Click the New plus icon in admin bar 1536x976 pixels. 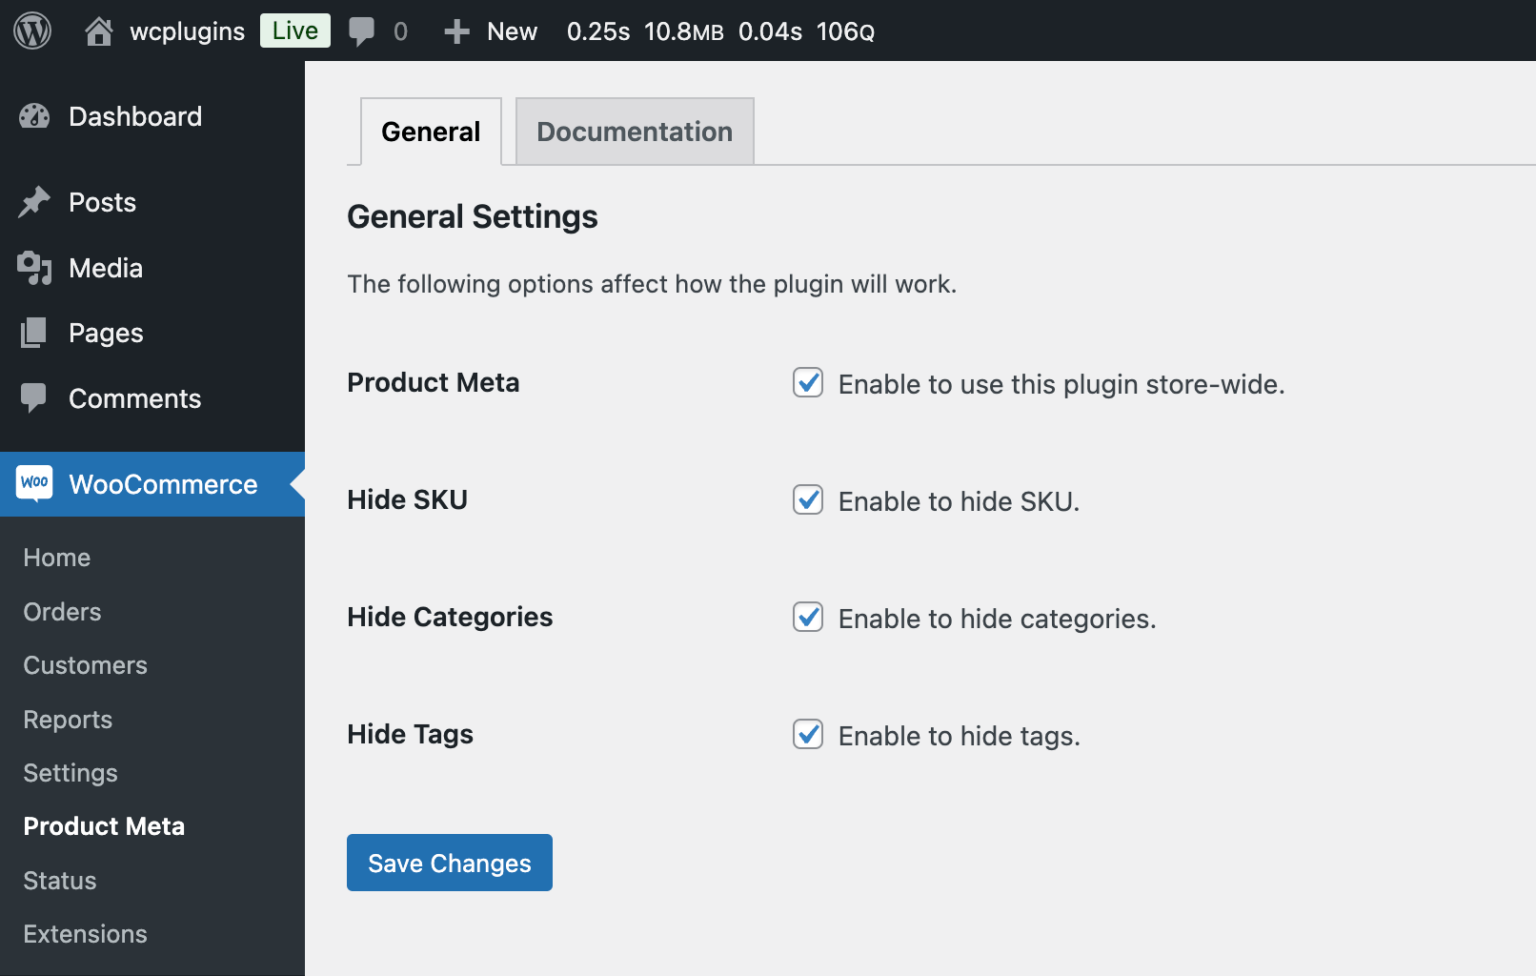(456, 30)
